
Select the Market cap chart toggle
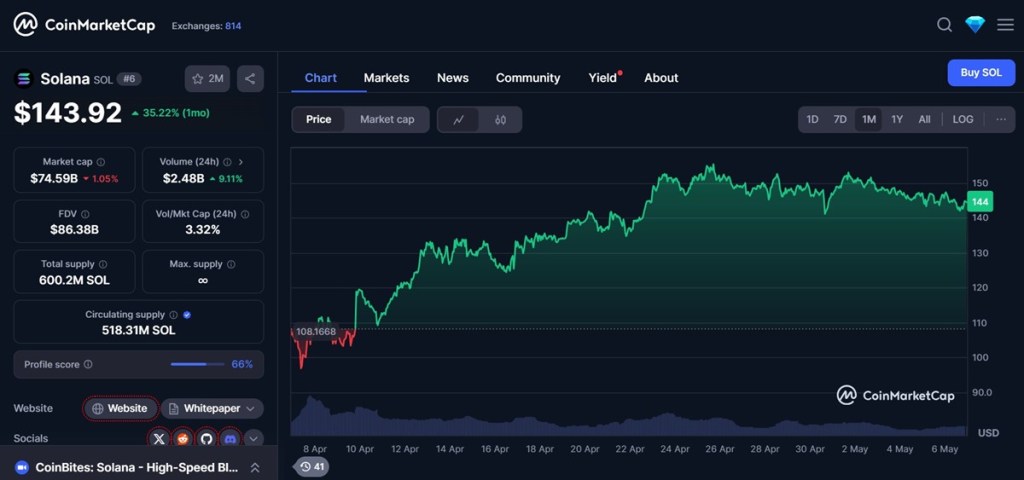[387, 120]
